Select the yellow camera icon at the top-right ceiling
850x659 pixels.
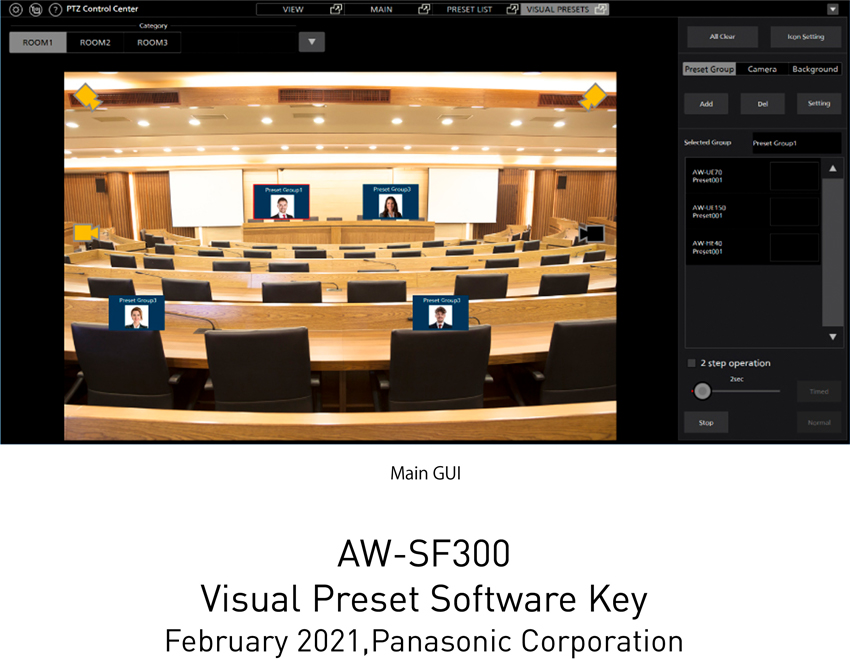point(593,98)
